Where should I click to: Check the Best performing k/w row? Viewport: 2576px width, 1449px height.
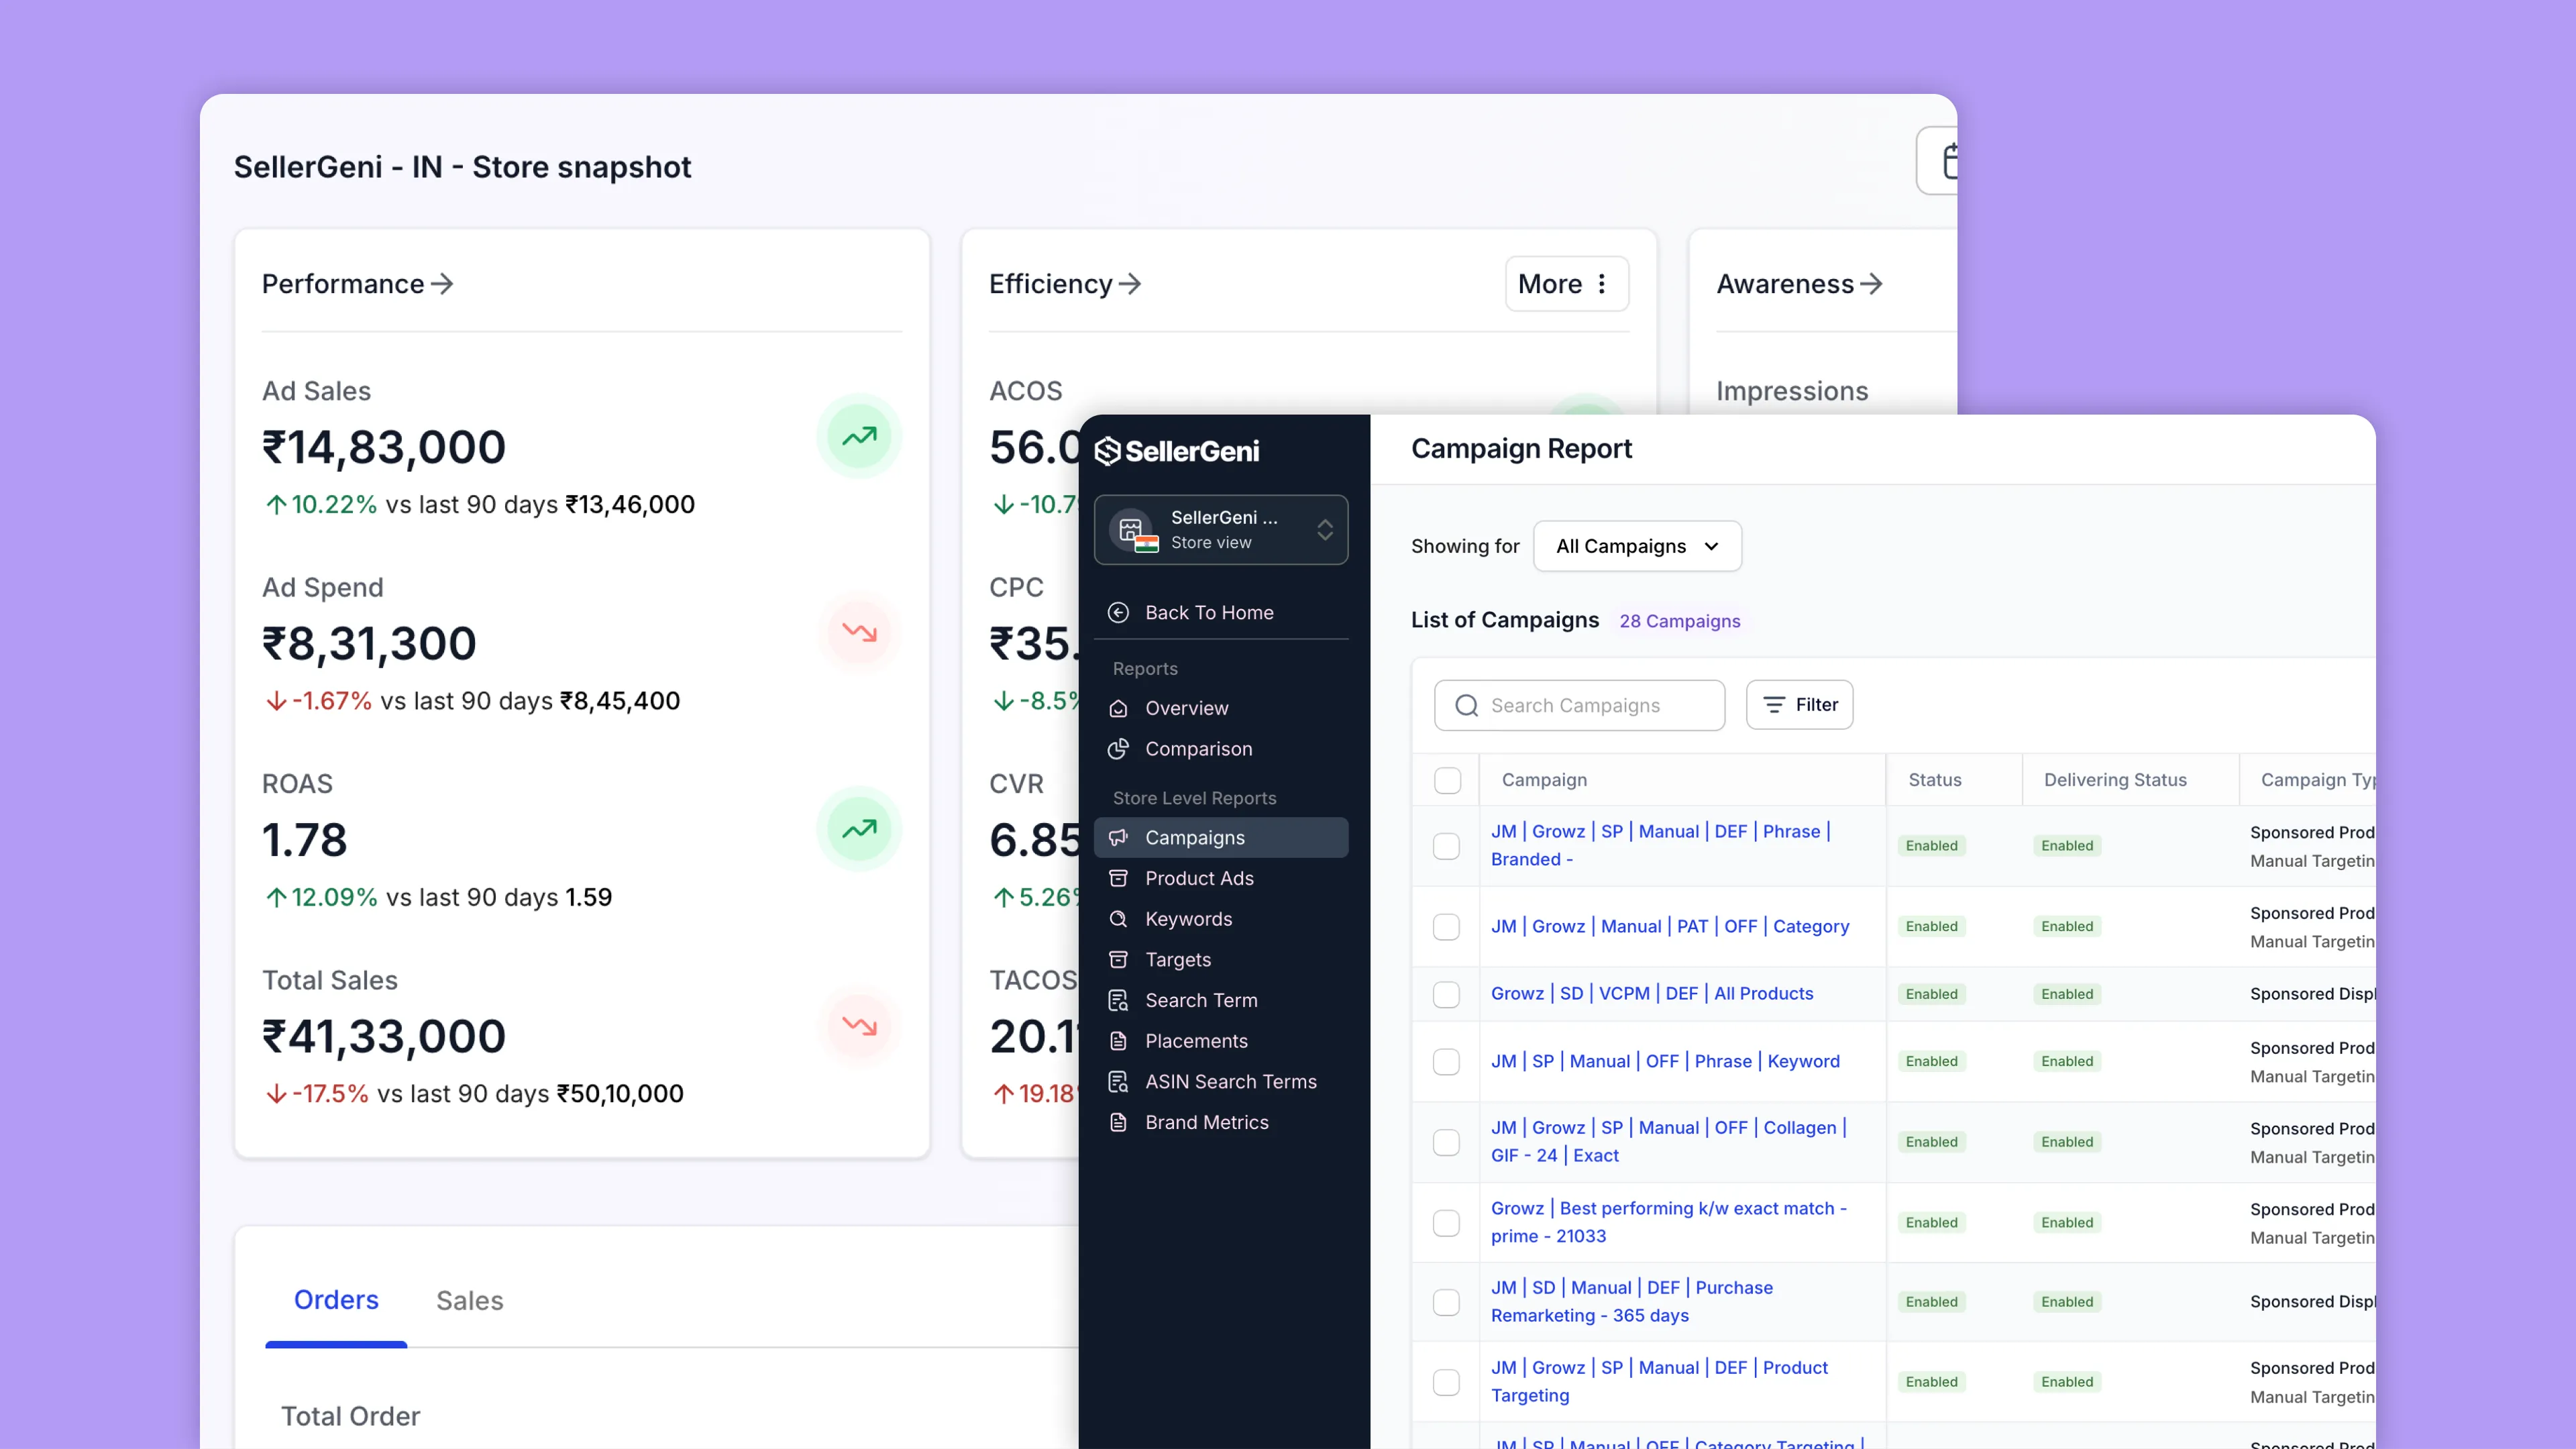pos(1447,1223)
